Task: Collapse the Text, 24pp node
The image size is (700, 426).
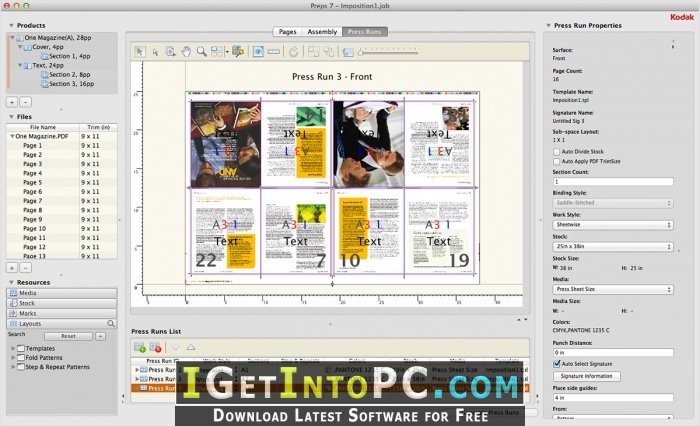Action: click(x=20, y=65)
